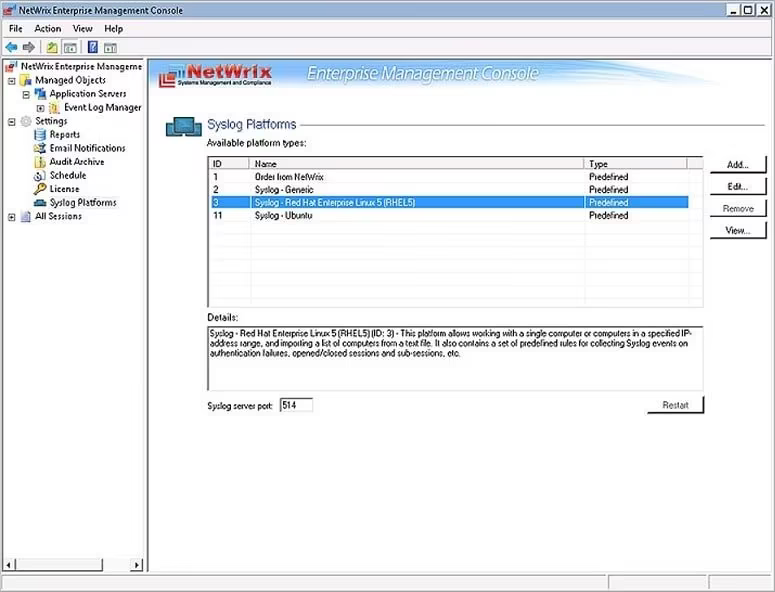This screenshot has height=592, width=775.
Task: Collapse the Application Servers node
Action: coord(26,94)
